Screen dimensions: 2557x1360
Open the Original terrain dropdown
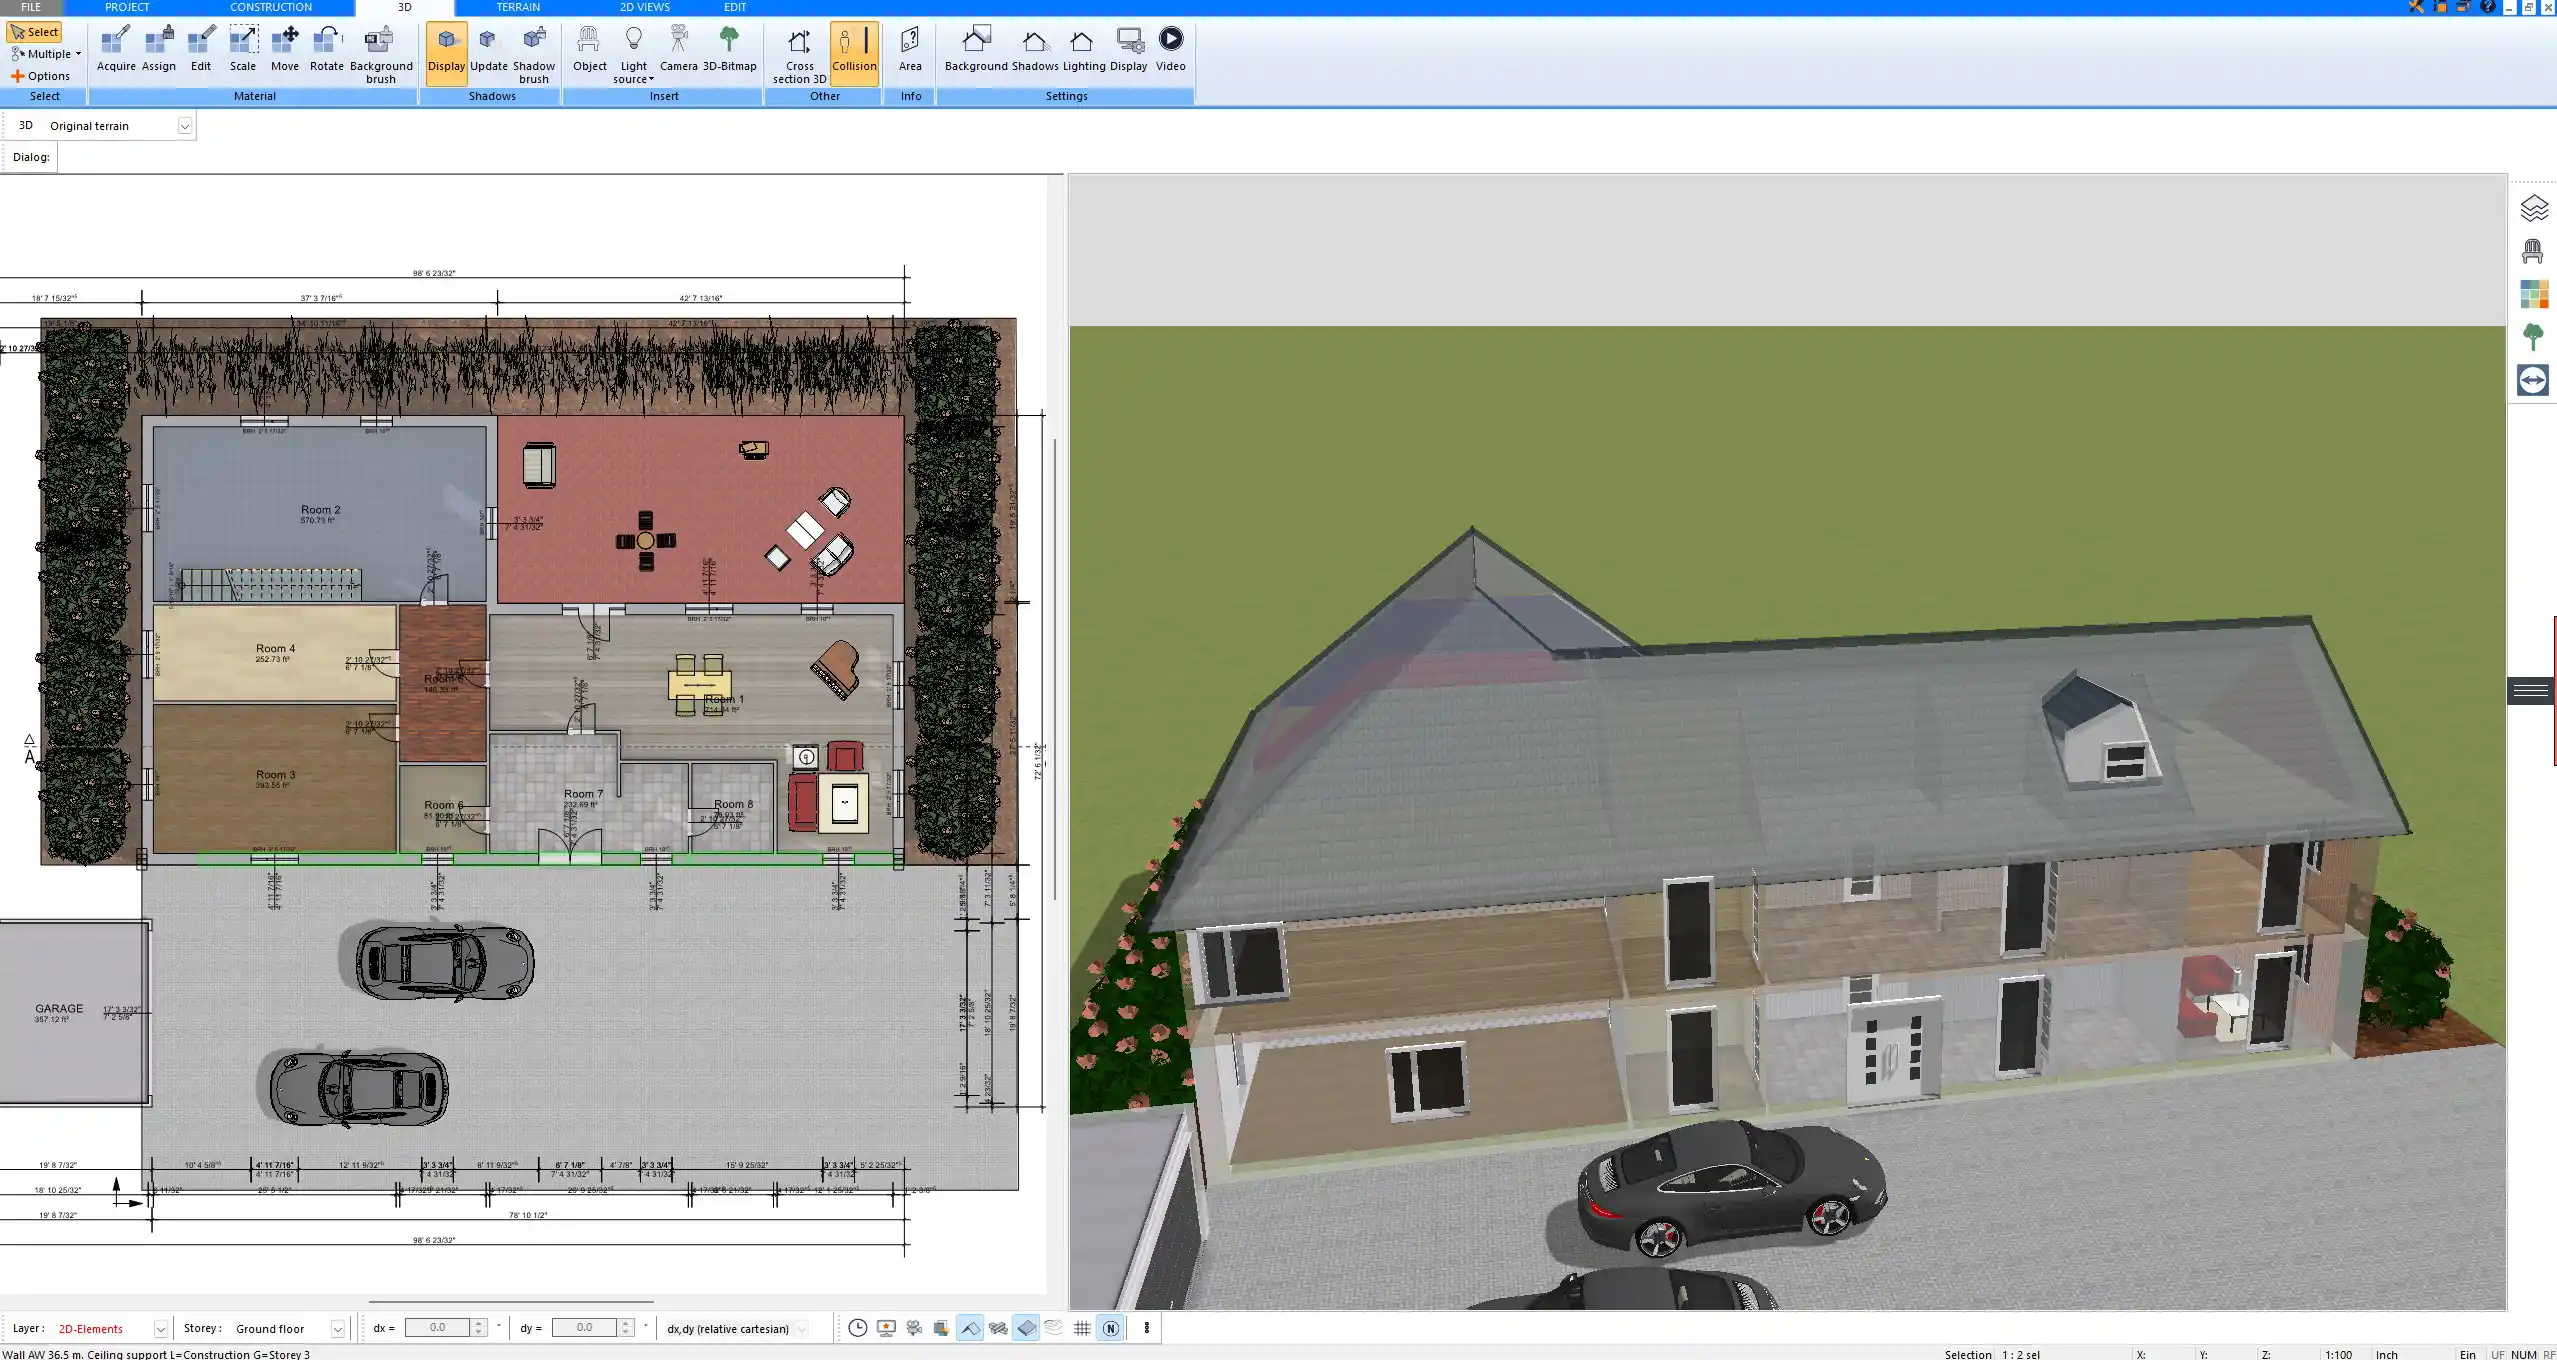pyautogui.click(x=186, y=125)
